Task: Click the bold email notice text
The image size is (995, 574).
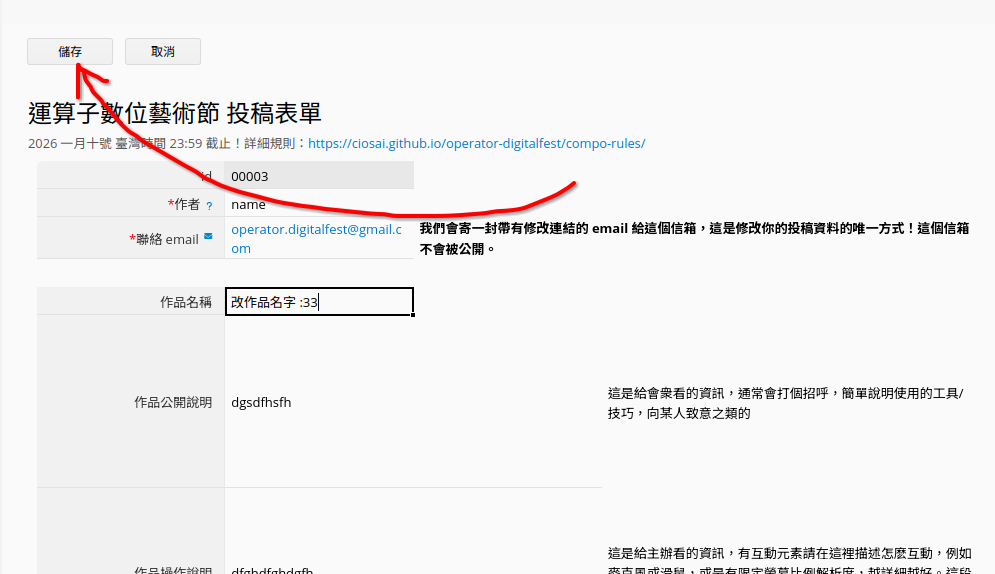Action: click(695, 238)
